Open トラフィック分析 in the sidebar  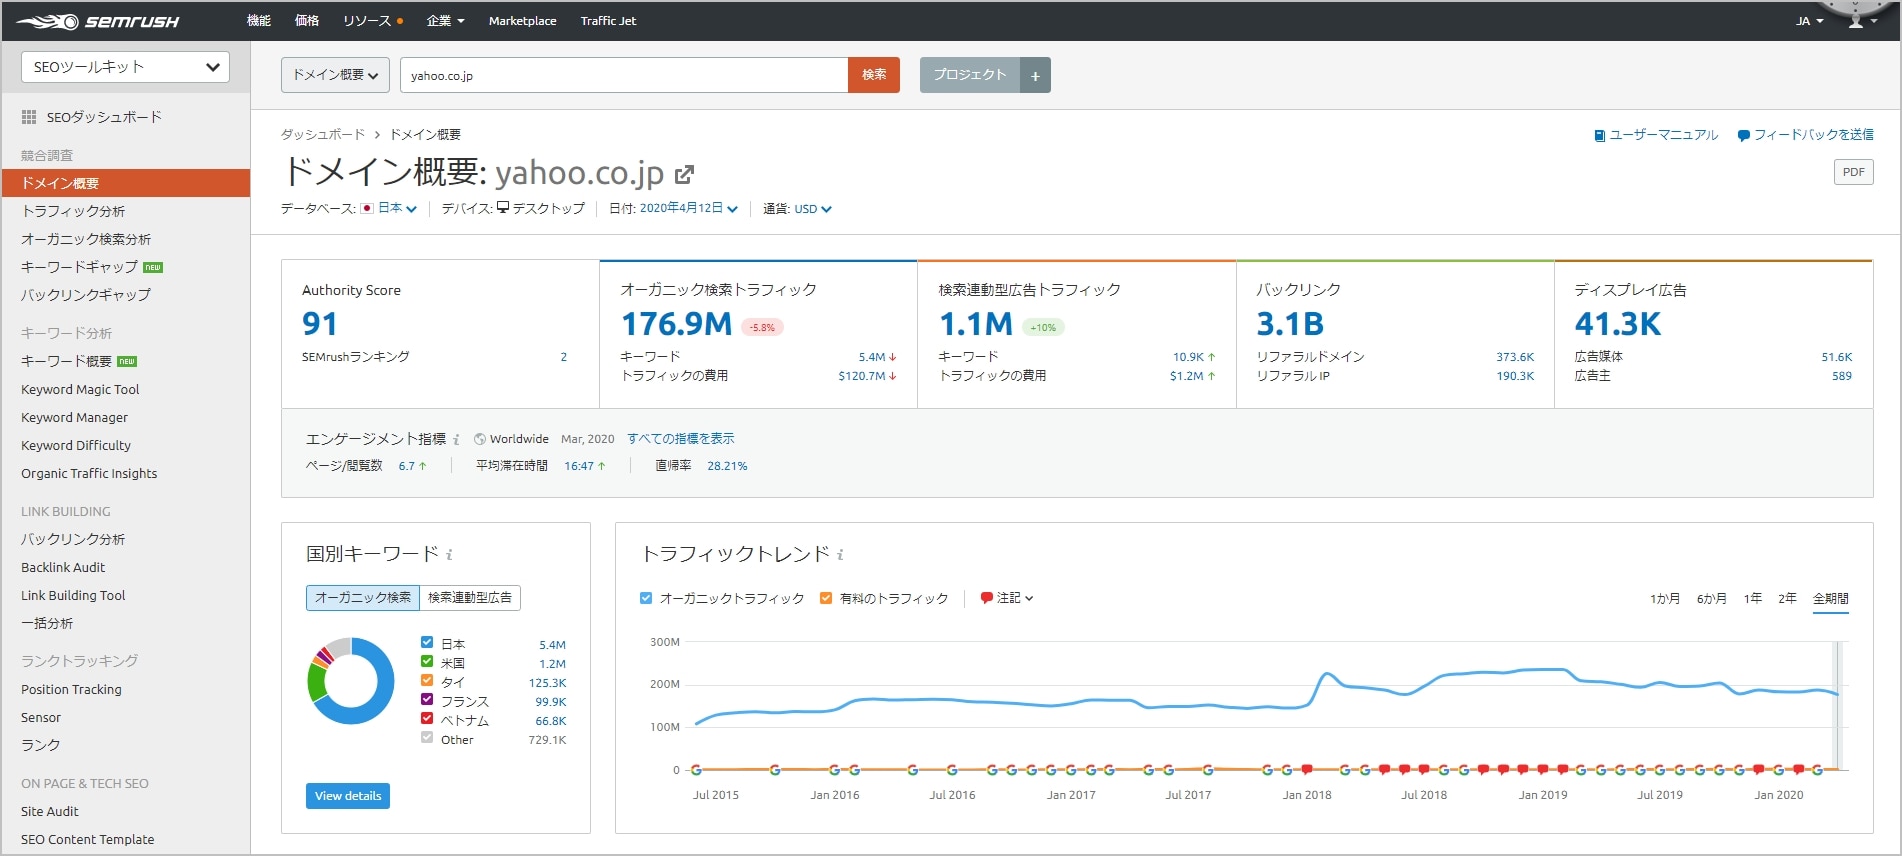pyautogui.click(x=73, y=211)
